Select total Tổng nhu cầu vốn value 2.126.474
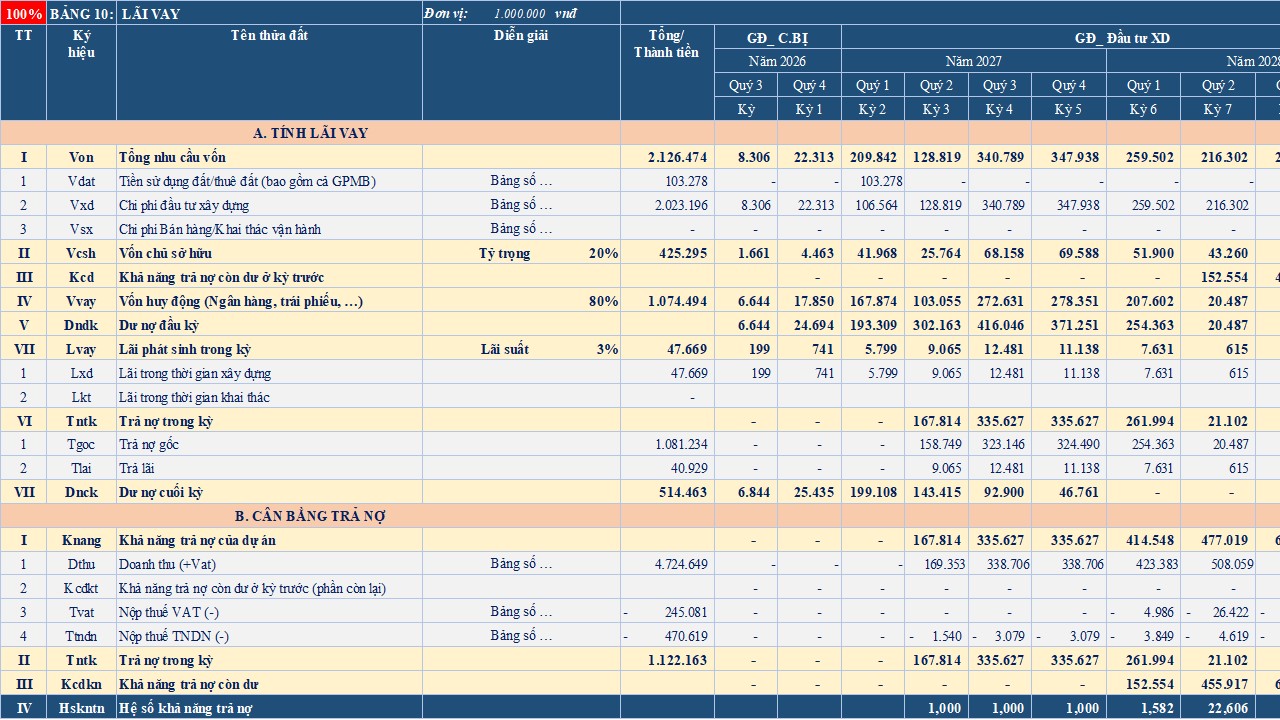The height and width of the screenshot is (720, 1280). (667, 157)
